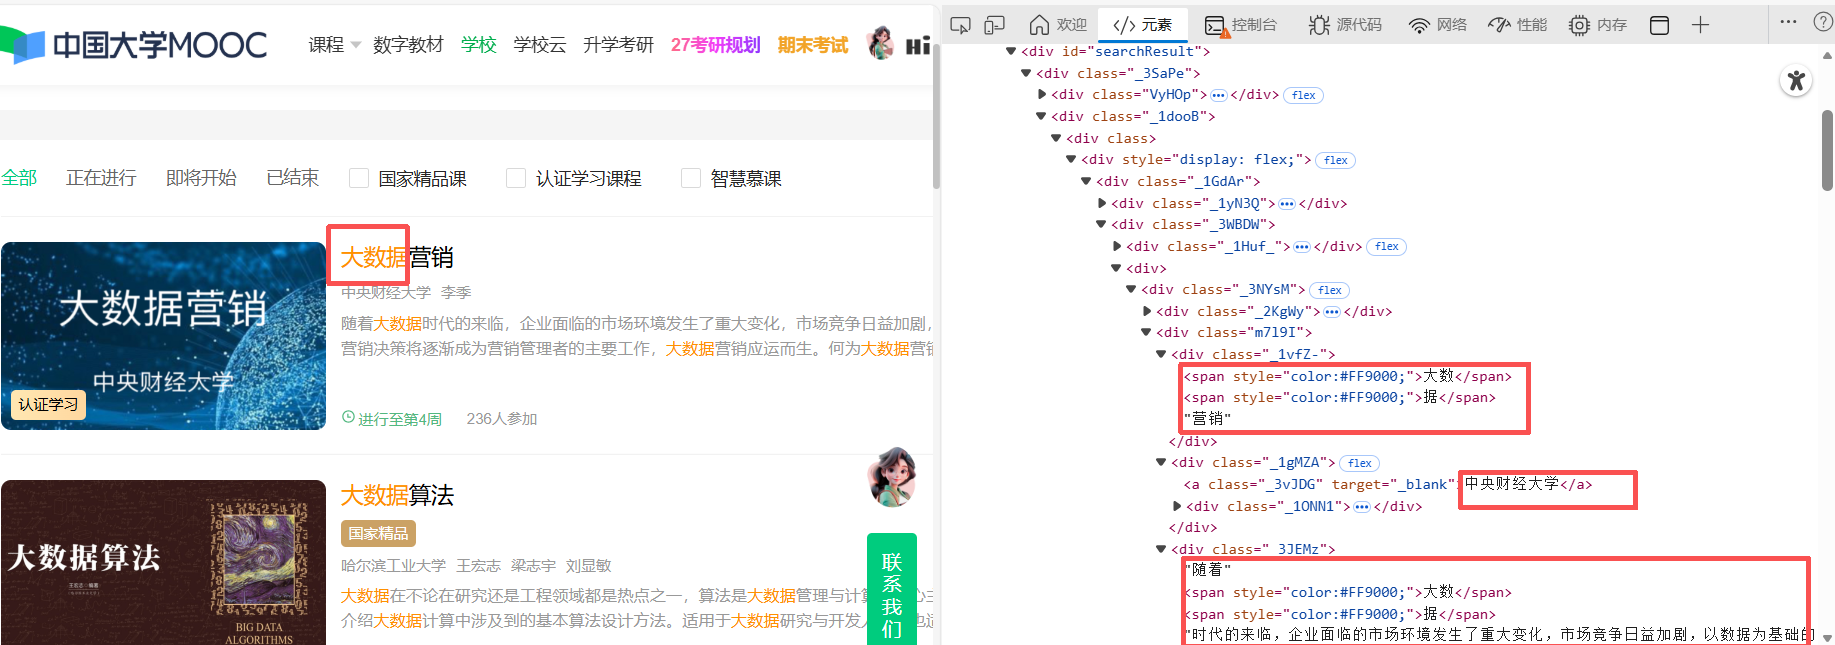Open the 性能 performance tab
This screenshot has width=1835, height=645.
click(x=1517, y=25)
